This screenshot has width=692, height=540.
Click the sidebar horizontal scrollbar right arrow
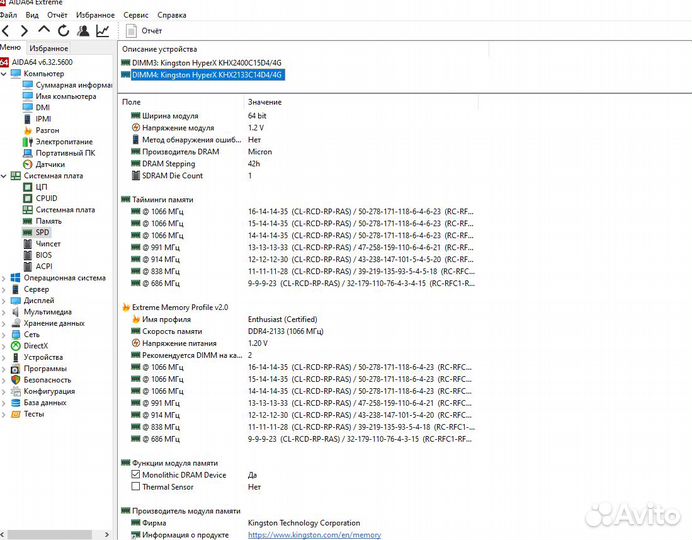[x=106, y=535]
